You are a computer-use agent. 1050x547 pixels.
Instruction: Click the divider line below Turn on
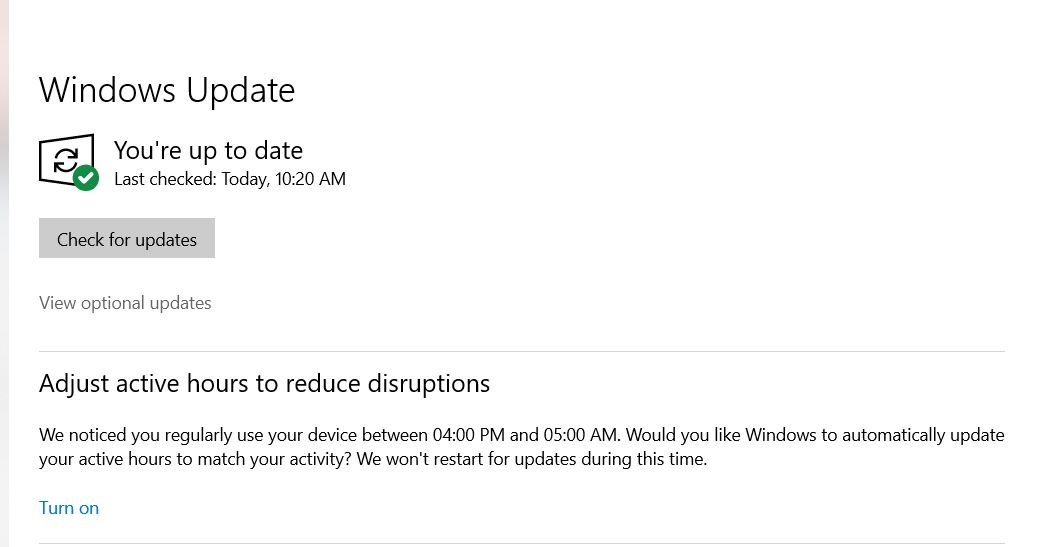click(522, 543)
